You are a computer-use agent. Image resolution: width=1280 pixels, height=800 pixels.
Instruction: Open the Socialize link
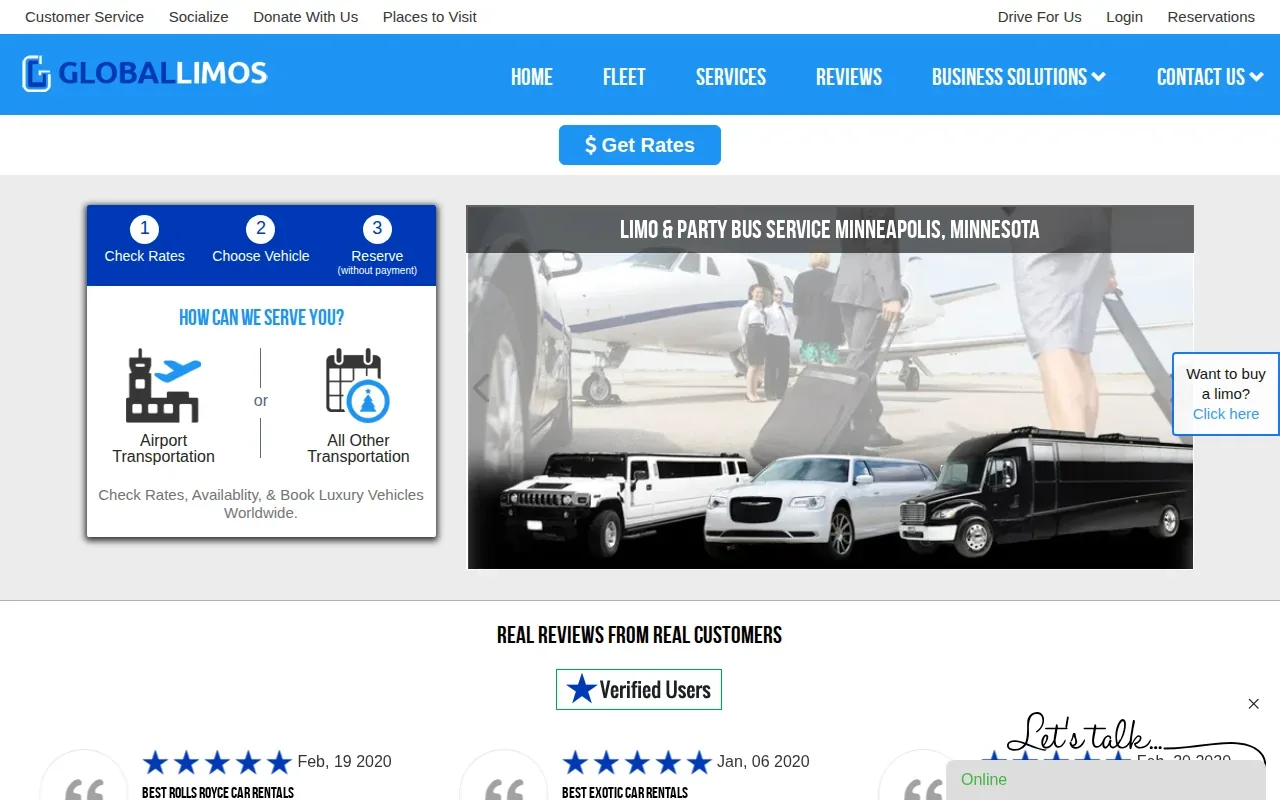[199, 17]
